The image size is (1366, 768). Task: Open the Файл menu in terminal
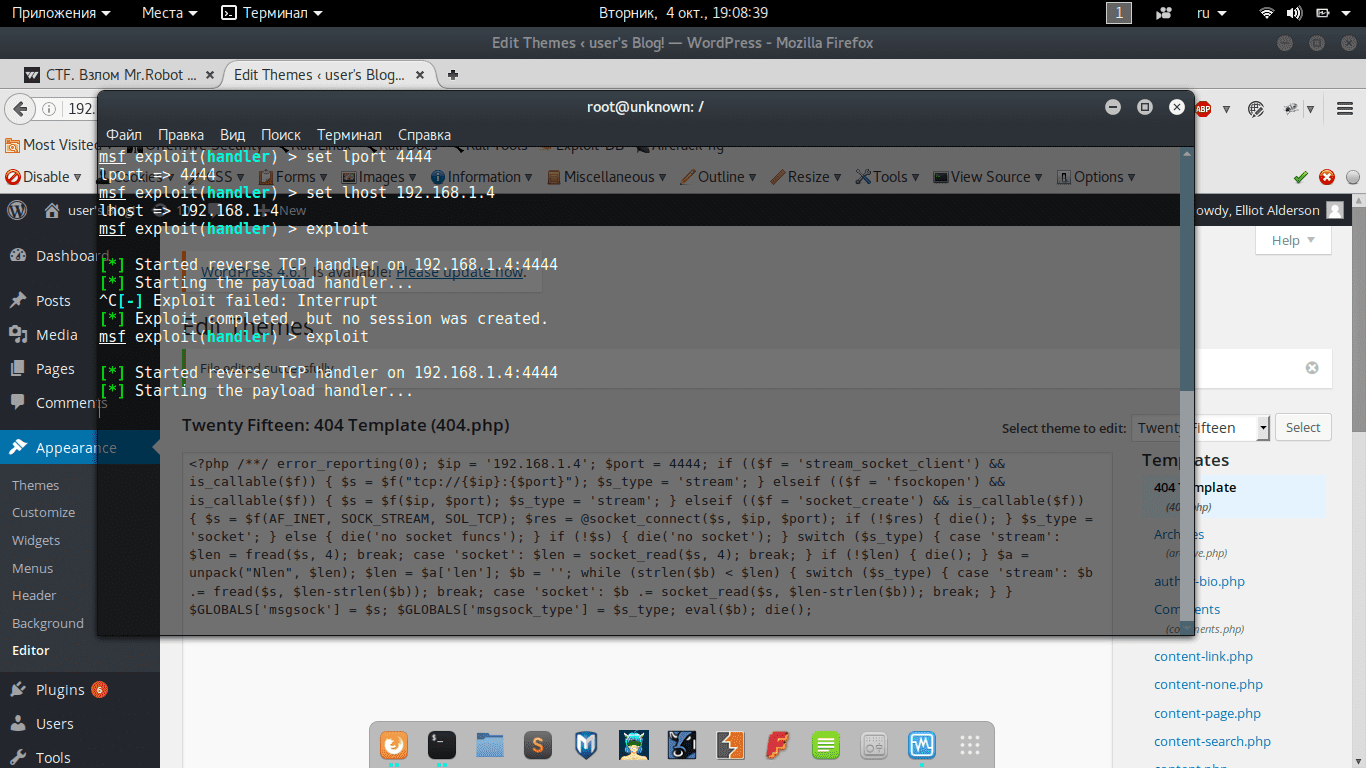click(124, 135)
